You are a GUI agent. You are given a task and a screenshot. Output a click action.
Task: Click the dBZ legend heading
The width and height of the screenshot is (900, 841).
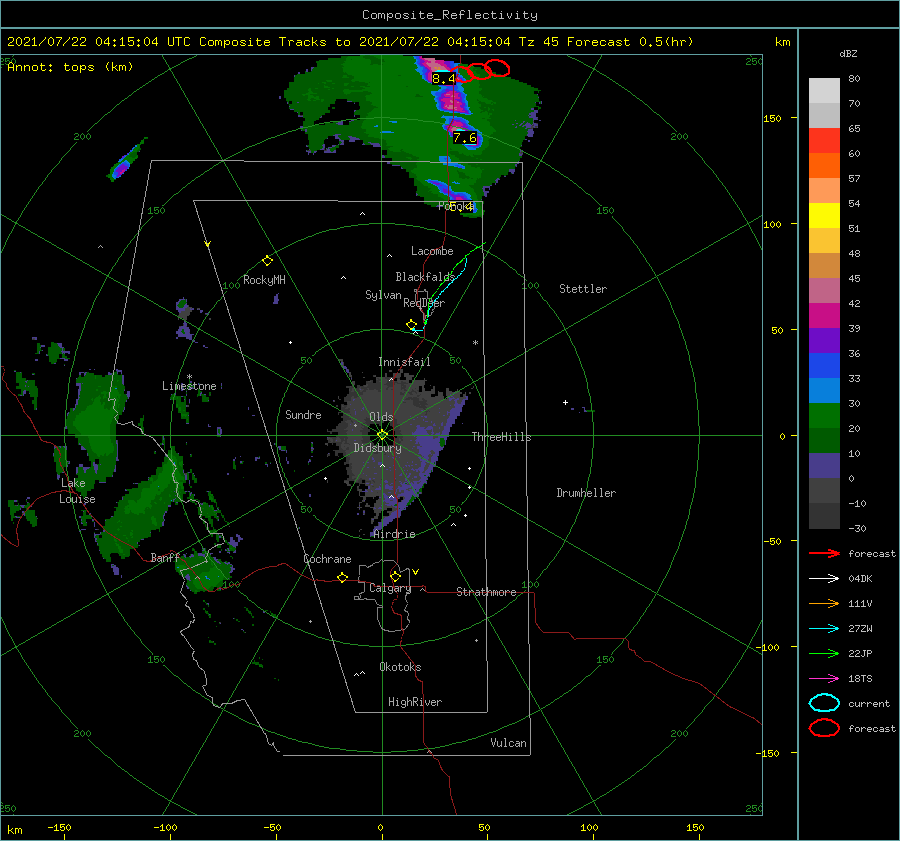click(848, 54)
